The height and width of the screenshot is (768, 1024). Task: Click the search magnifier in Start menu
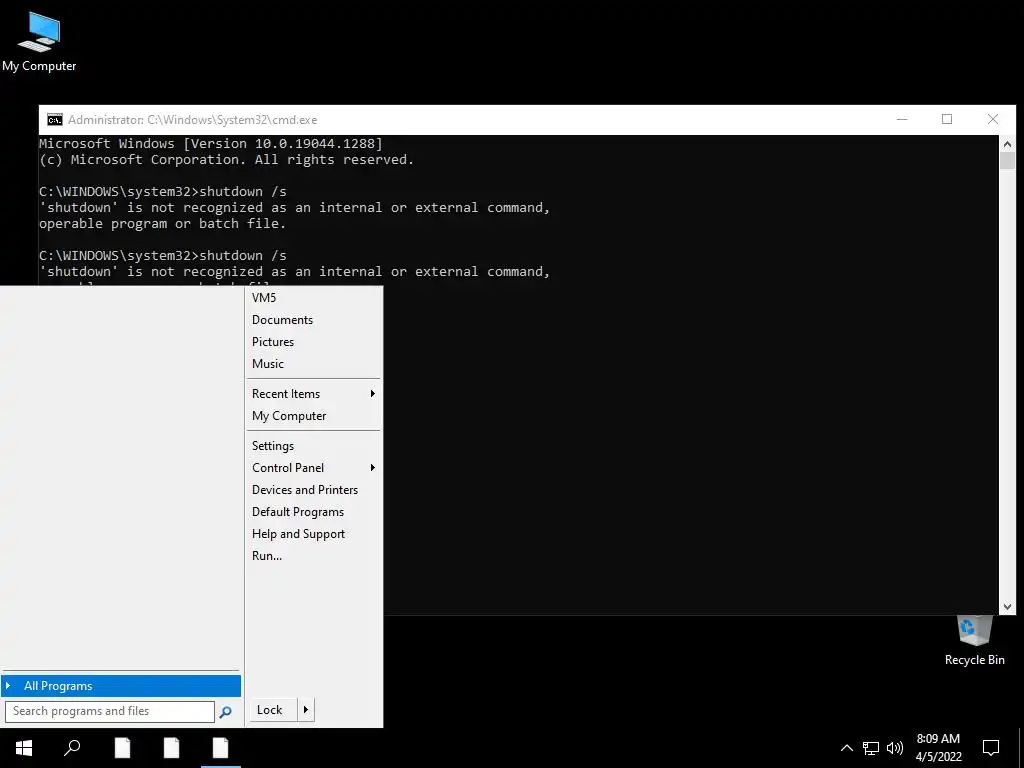225,712
